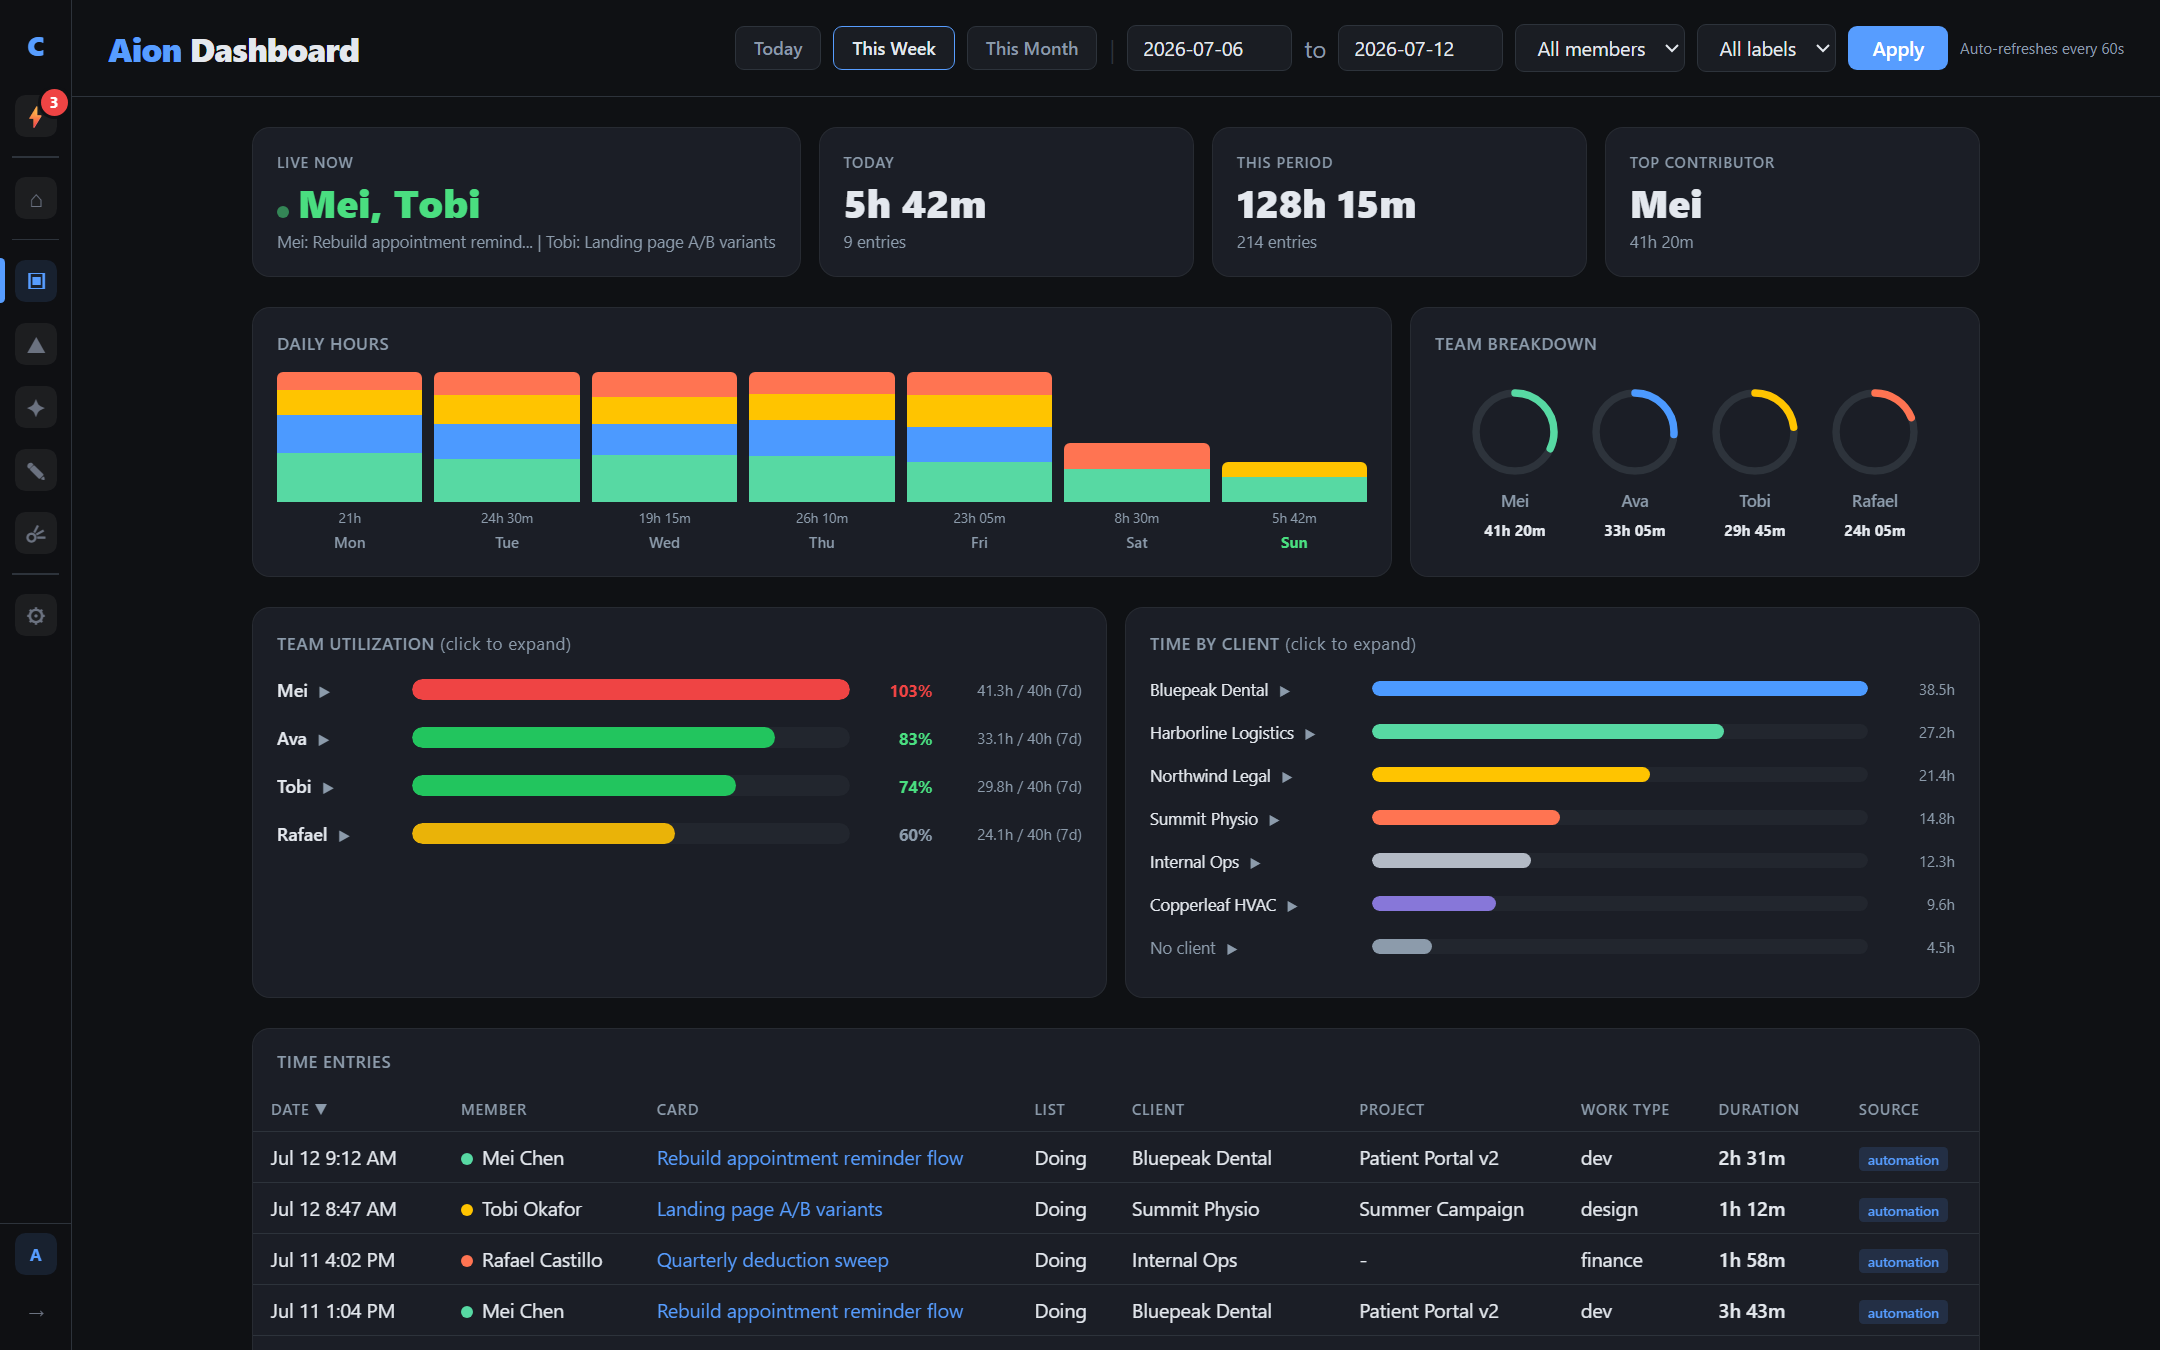Click Rafael's yellow 60% utilization bar
2160x1350 pixels.
tap(543, 834)
